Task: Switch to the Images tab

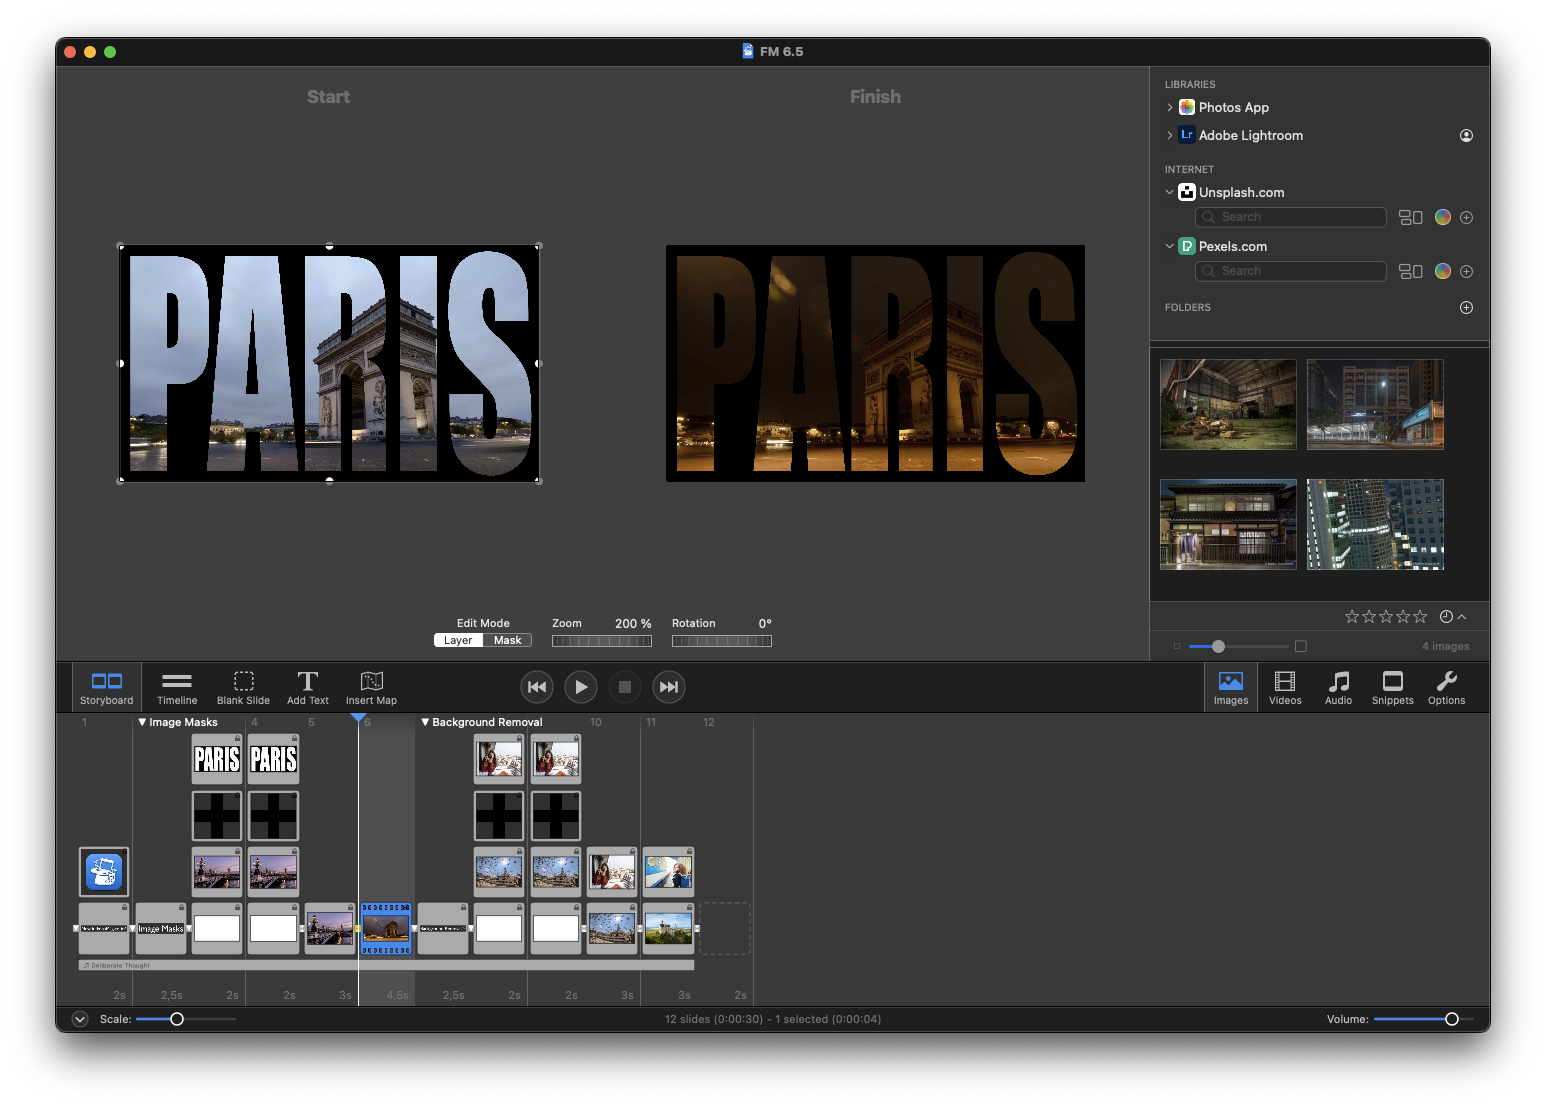Action: (x=1230, y=687)
